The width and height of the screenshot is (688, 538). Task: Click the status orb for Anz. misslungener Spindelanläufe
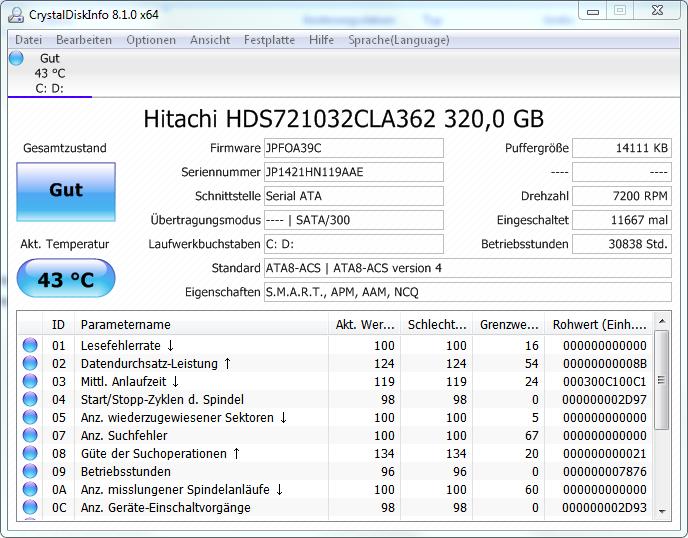(30, 489)
